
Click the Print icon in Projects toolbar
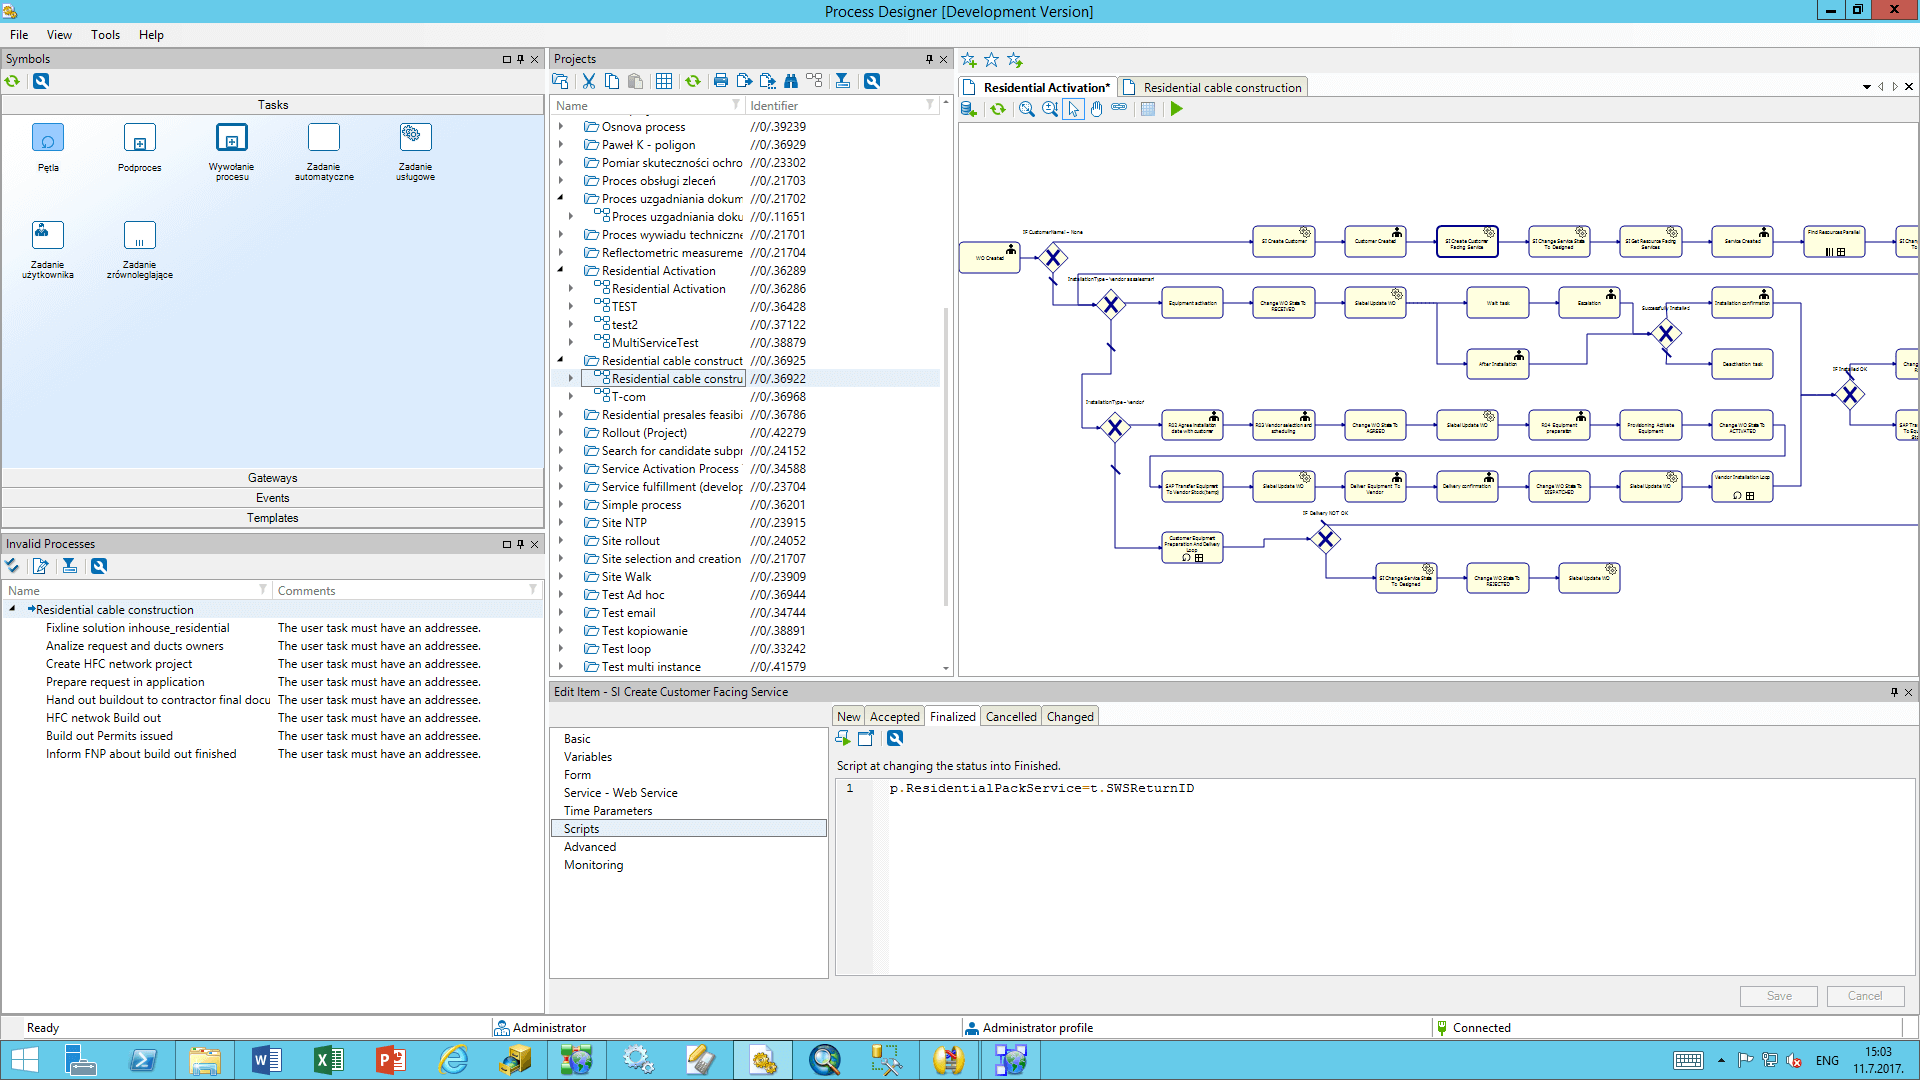[721, 81]
